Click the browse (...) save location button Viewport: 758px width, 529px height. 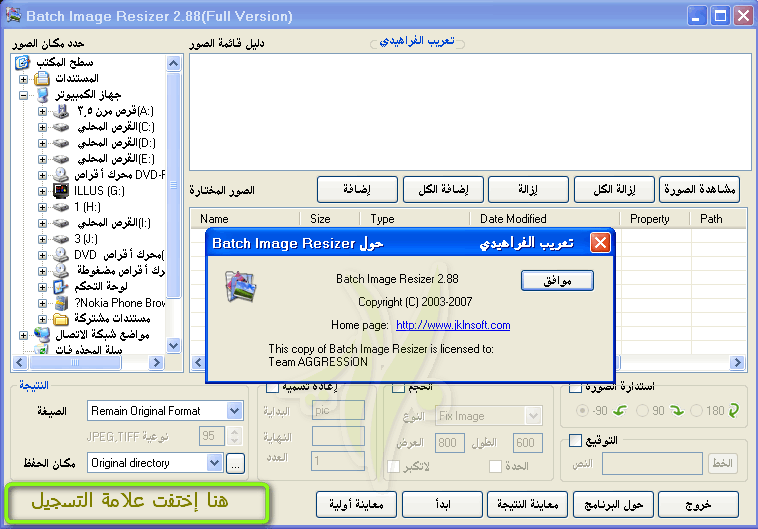[235, 465]
